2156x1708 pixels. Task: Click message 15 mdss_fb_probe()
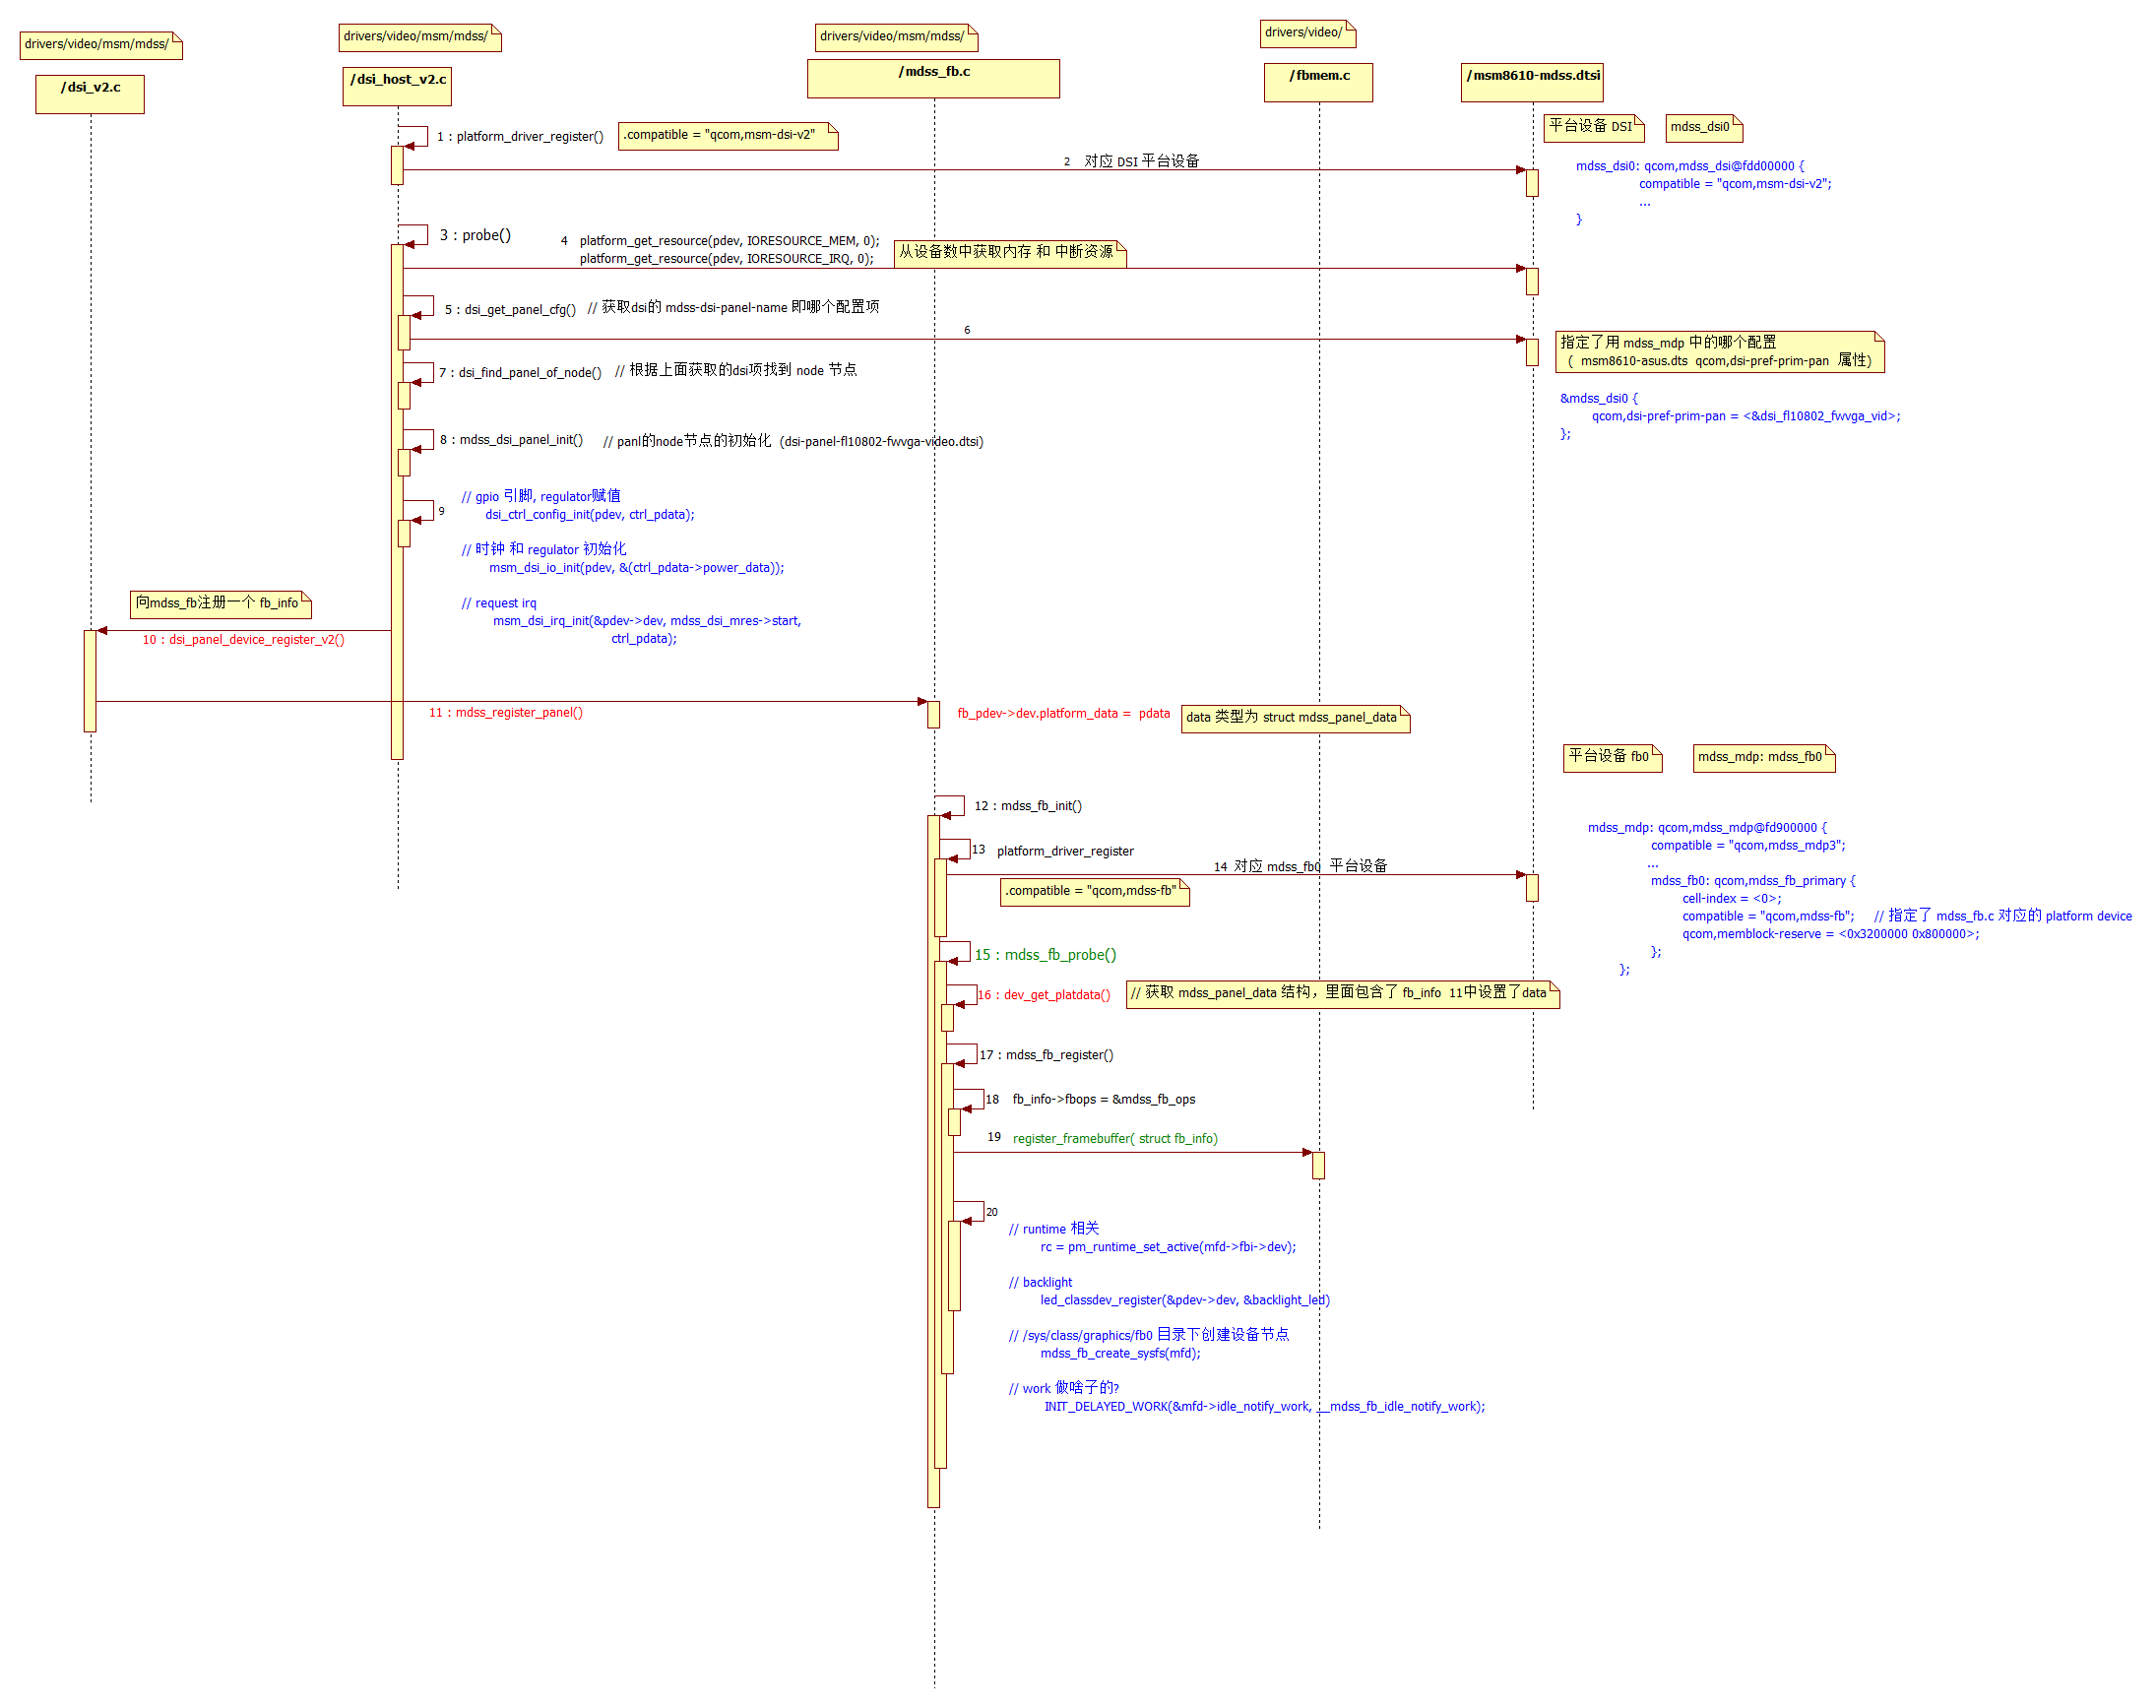1046,954
